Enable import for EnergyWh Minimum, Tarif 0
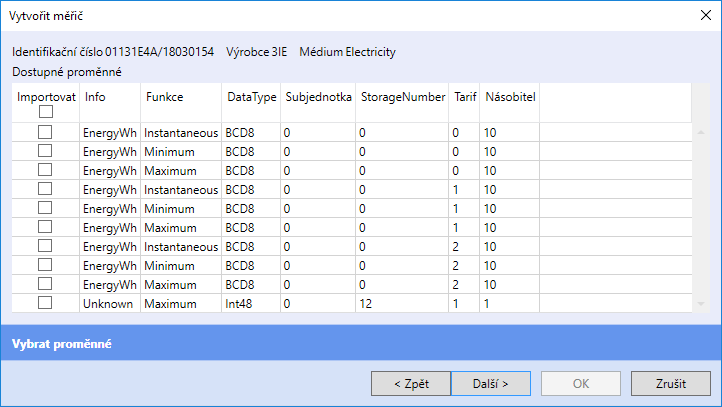 tap(45, 151)
